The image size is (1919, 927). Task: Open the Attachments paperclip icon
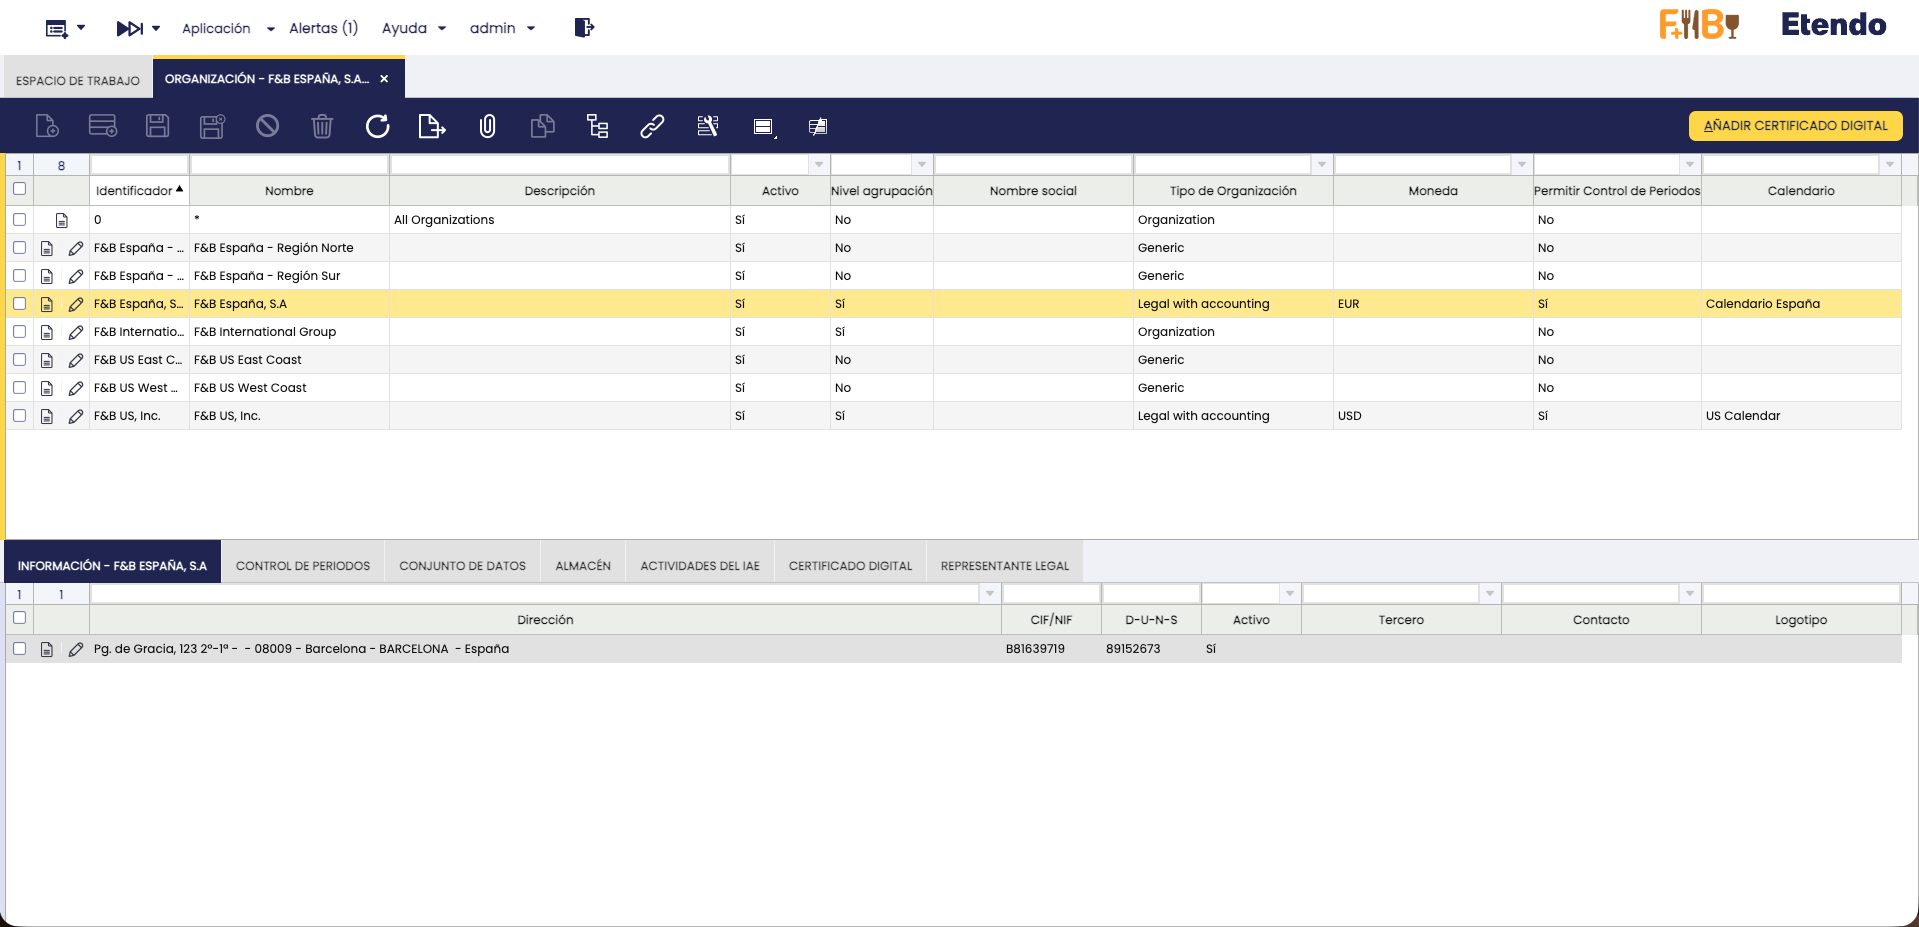[487, 126]
